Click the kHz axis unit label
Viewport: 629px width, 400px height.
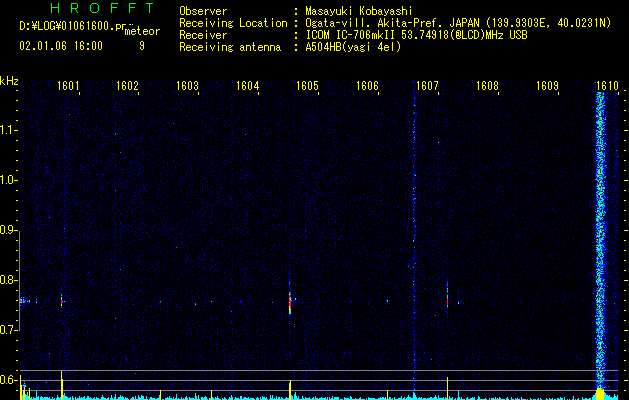9,81
